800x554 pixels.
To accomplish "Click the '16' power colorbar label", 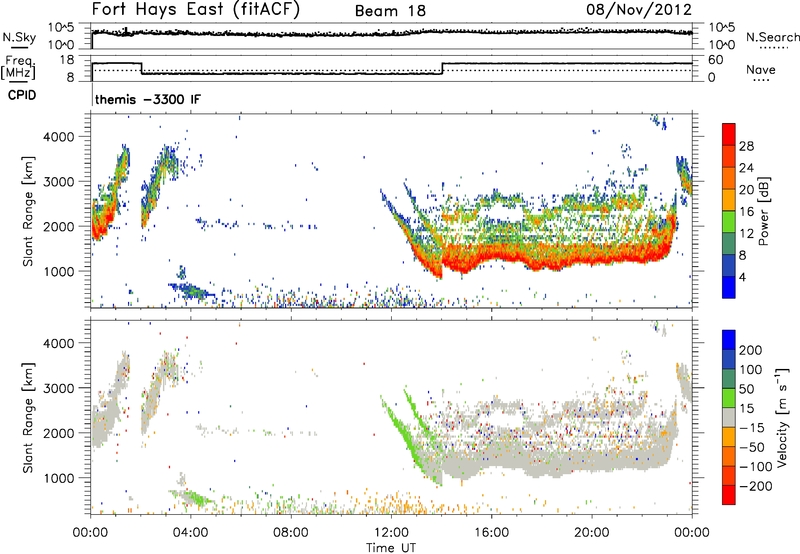I will click(x=746, y=212).
